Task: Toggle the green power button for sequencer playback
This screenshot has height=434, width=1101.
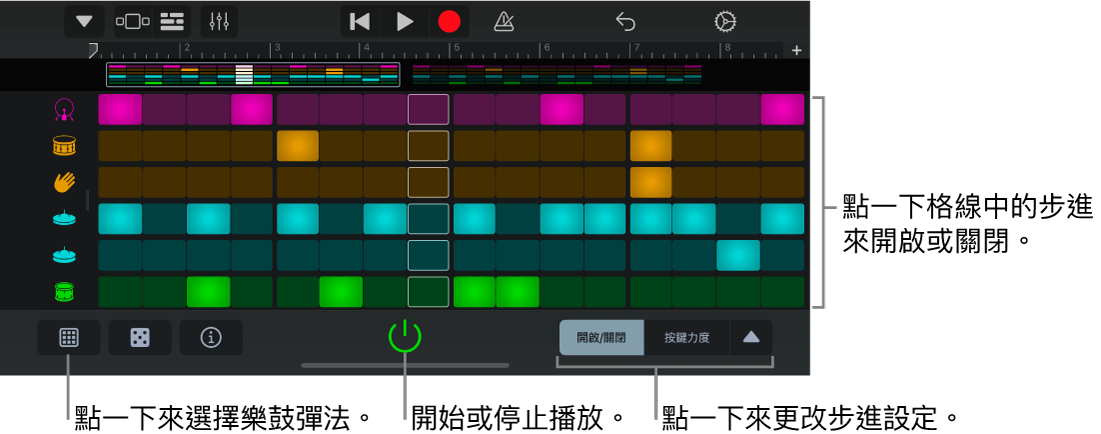Action: [405, 336]
